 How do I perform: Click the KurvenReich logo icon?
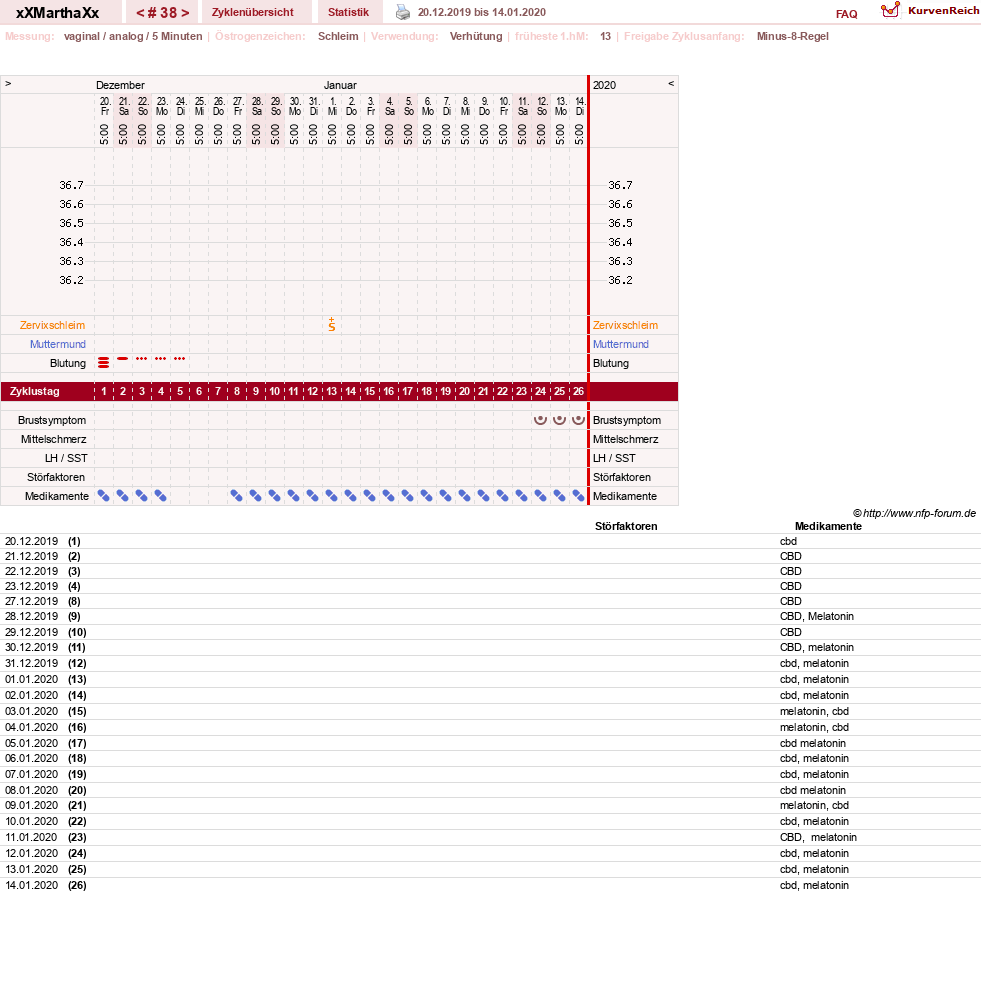point(891,10)
